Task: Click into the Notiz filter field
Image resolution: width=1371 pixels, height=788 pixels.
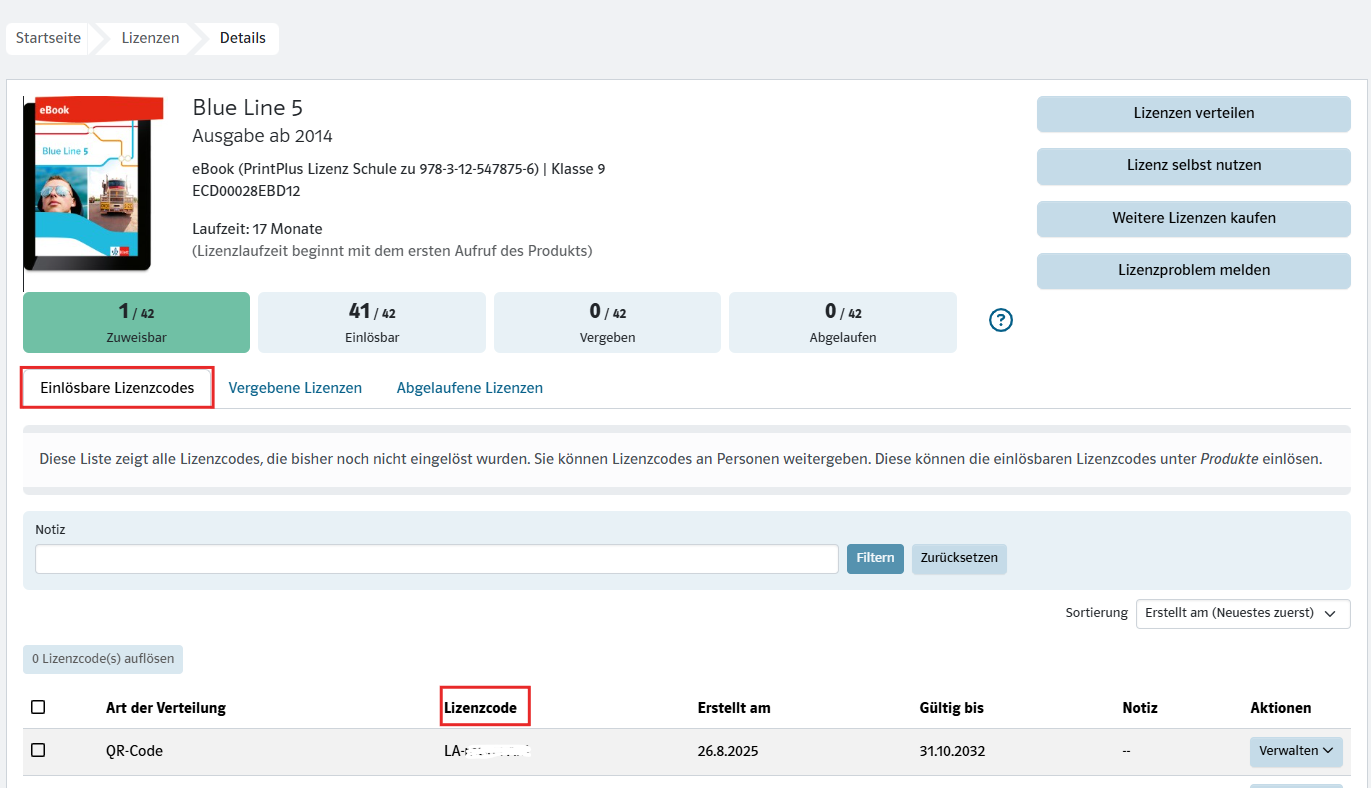Action: (x=436, y=559)
